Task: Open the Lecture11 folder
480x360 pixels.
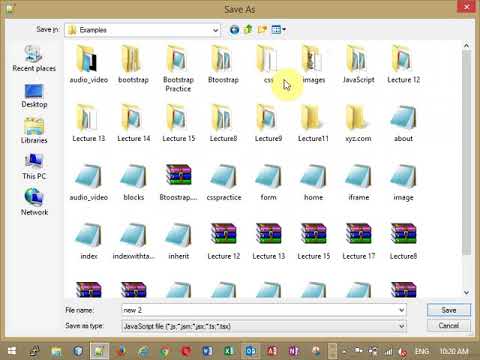Action: 313,123
